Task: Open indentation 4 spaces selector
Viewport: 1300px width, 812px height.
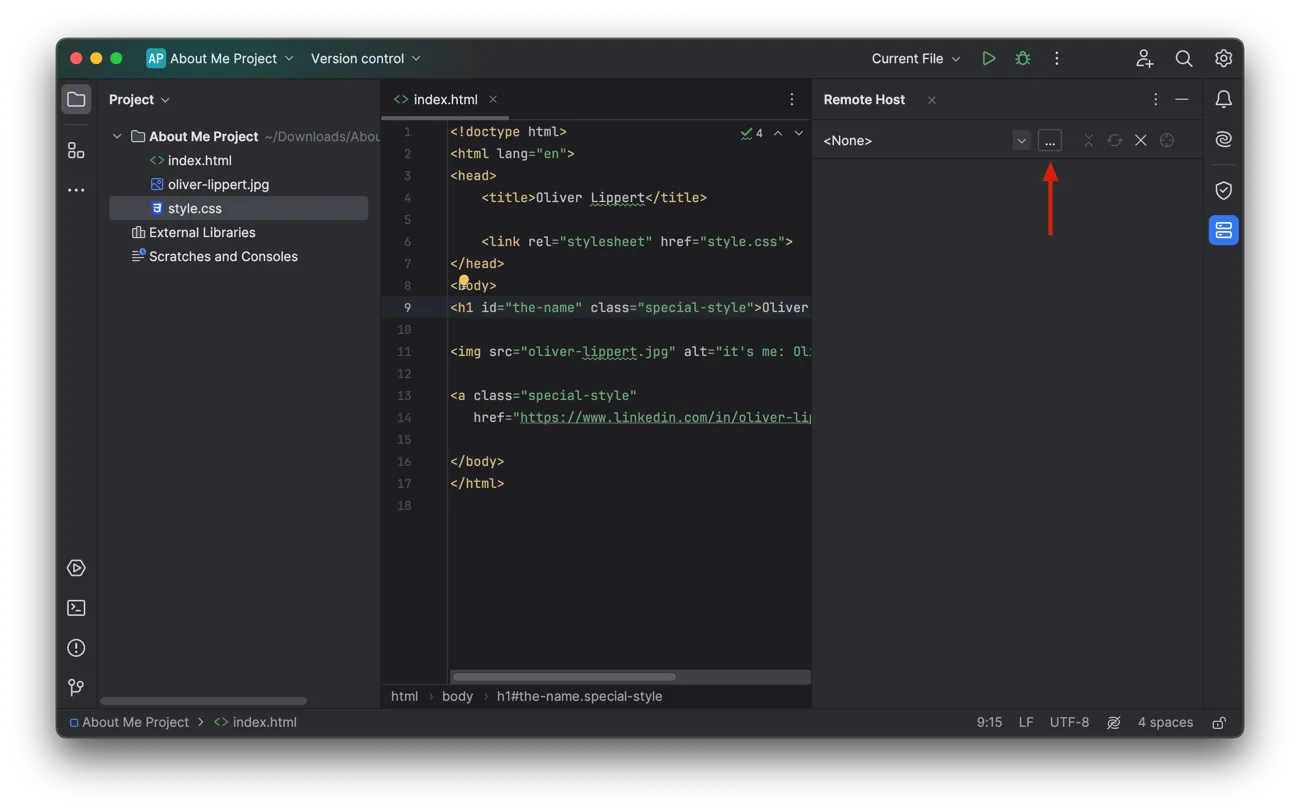Action: (1165, 722)
